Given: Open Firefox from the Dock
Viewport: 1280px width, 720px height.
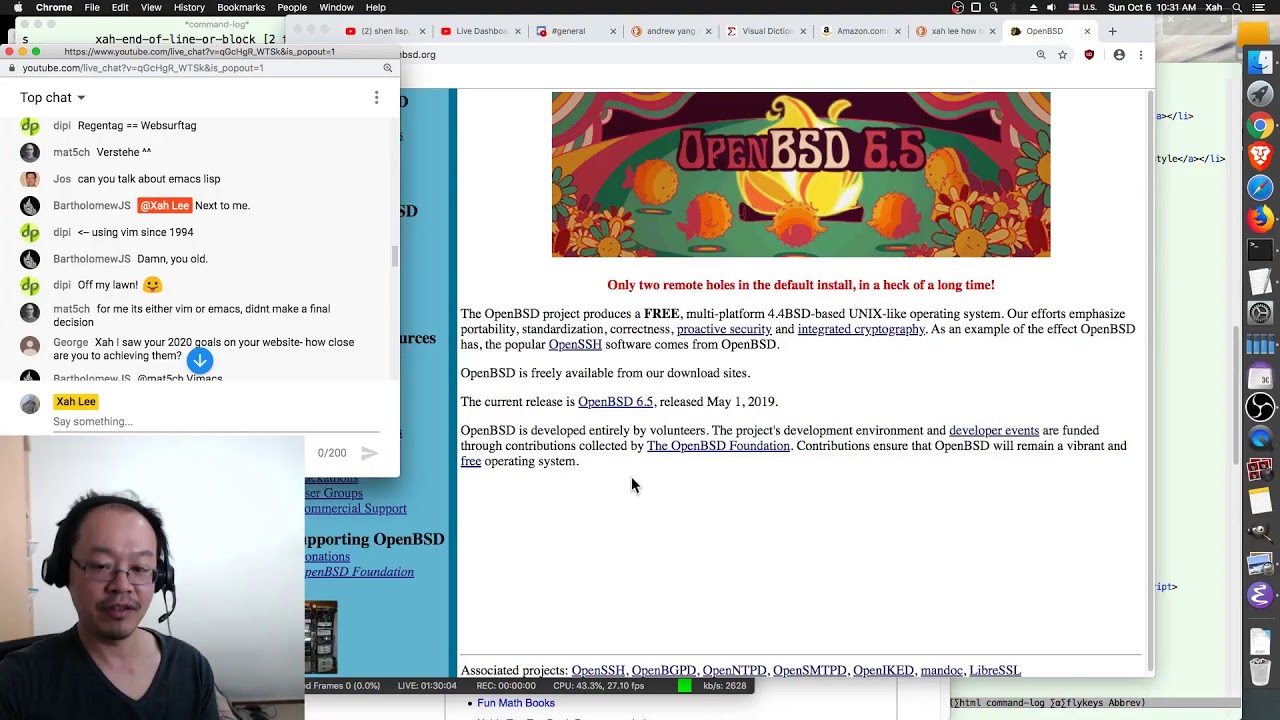Looking at the screenshot, I should (1260, 218).
